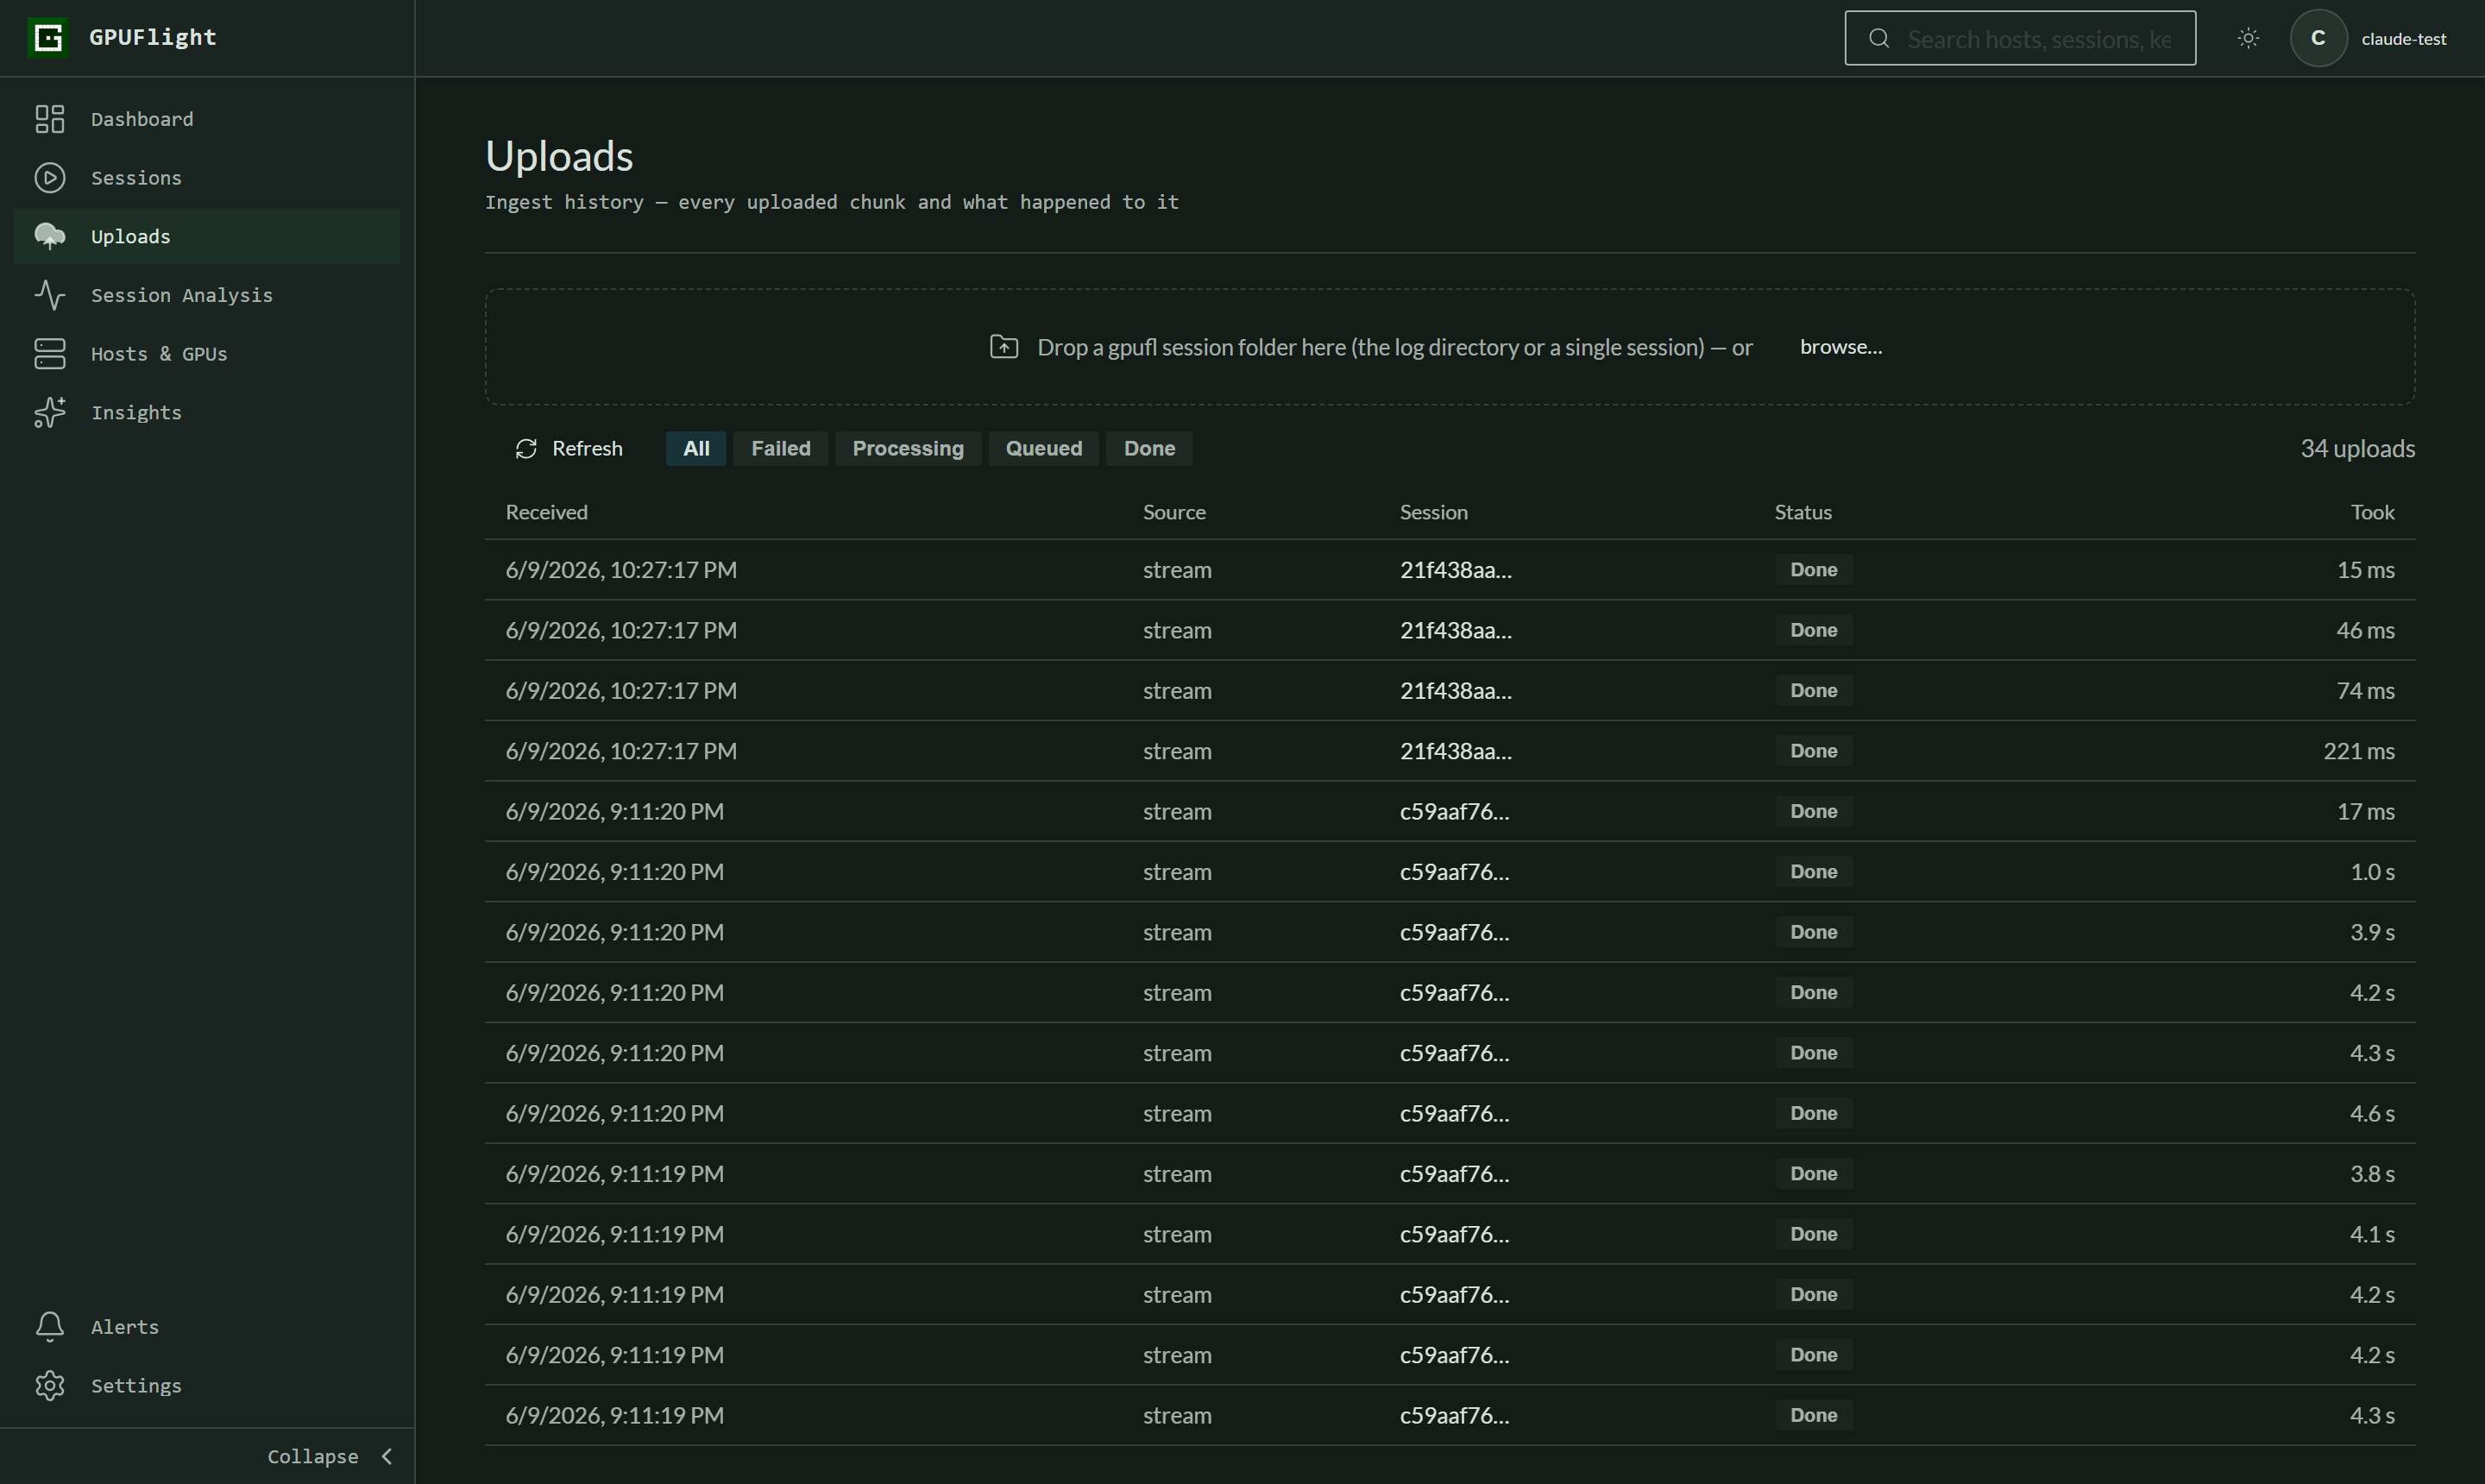
Task: Click the claude-test username
Action: pos(2404,39)
